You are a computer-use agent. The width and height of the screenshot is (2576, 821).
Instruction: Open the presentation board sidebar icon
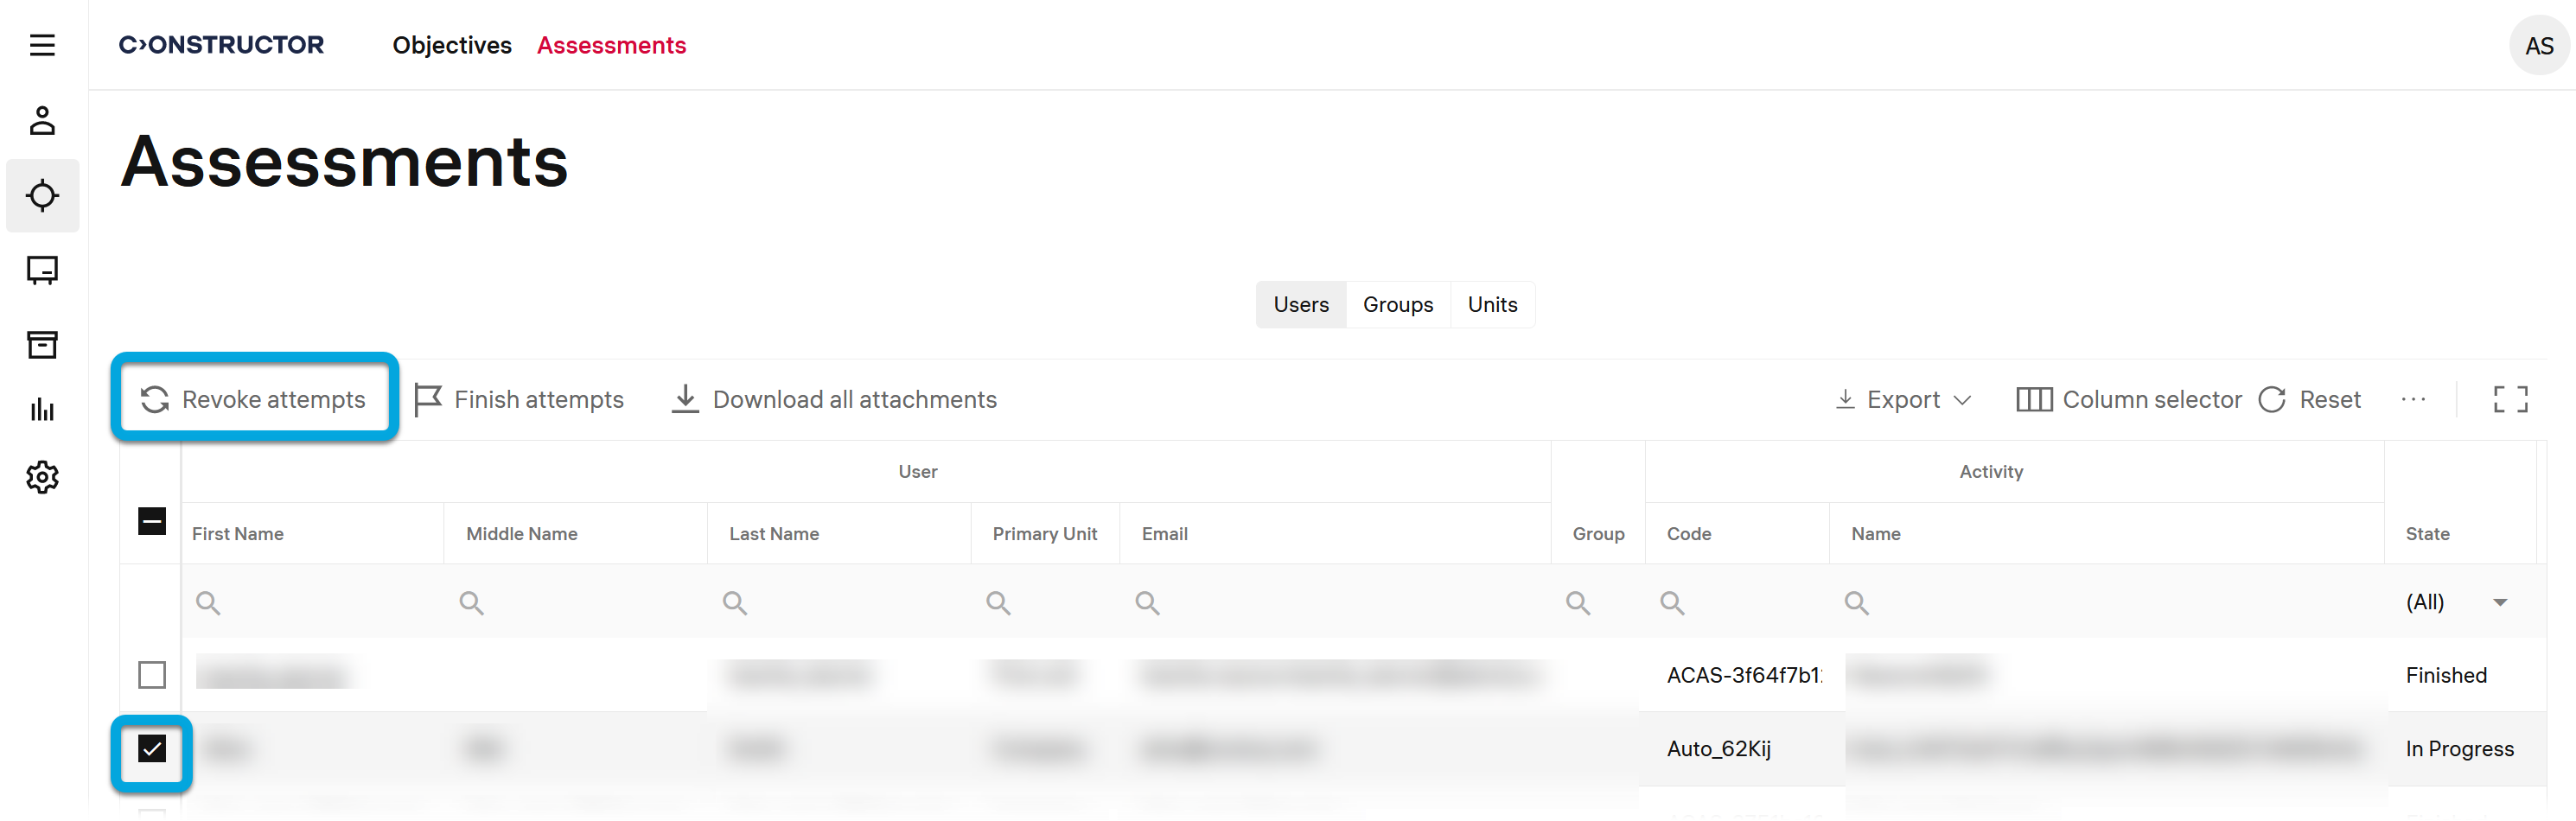point(42,270)
